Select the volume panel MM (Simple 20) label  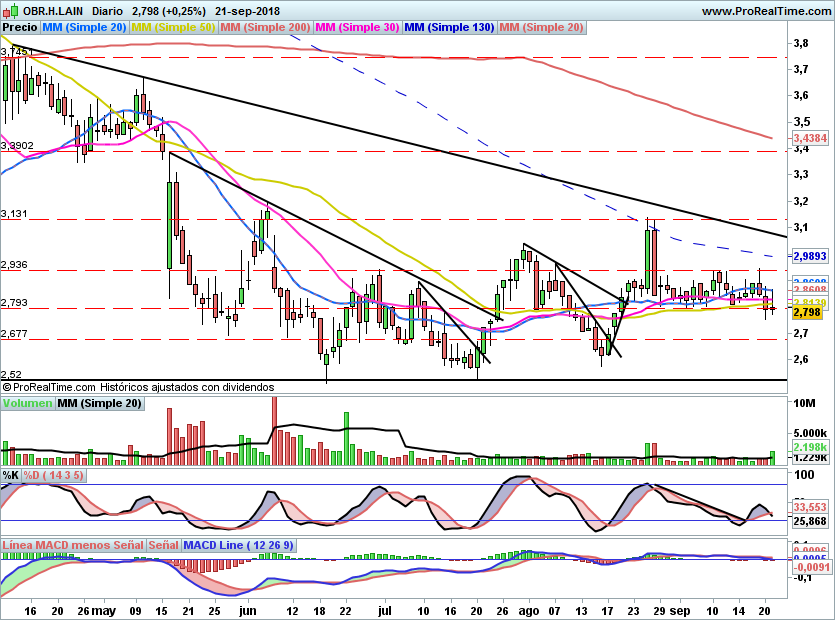(x=99, y=403)
